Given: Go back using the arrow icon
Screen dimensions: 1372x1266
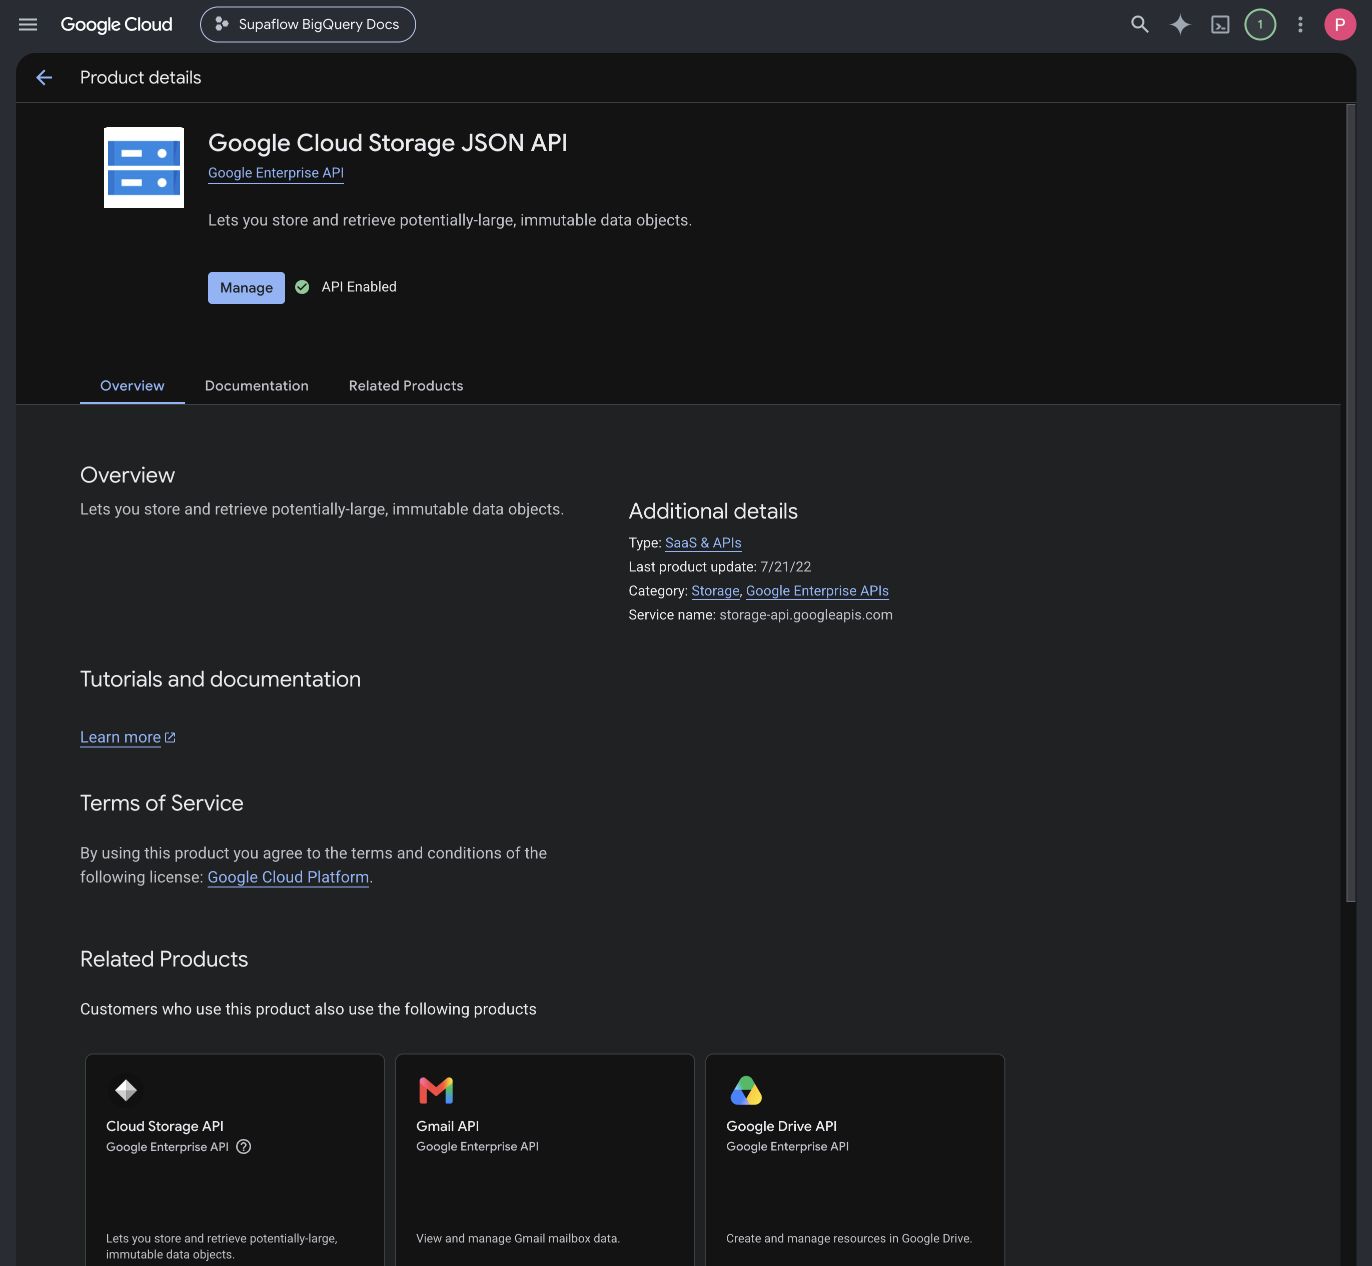Looking at the screenshot, I should point(44,77).
